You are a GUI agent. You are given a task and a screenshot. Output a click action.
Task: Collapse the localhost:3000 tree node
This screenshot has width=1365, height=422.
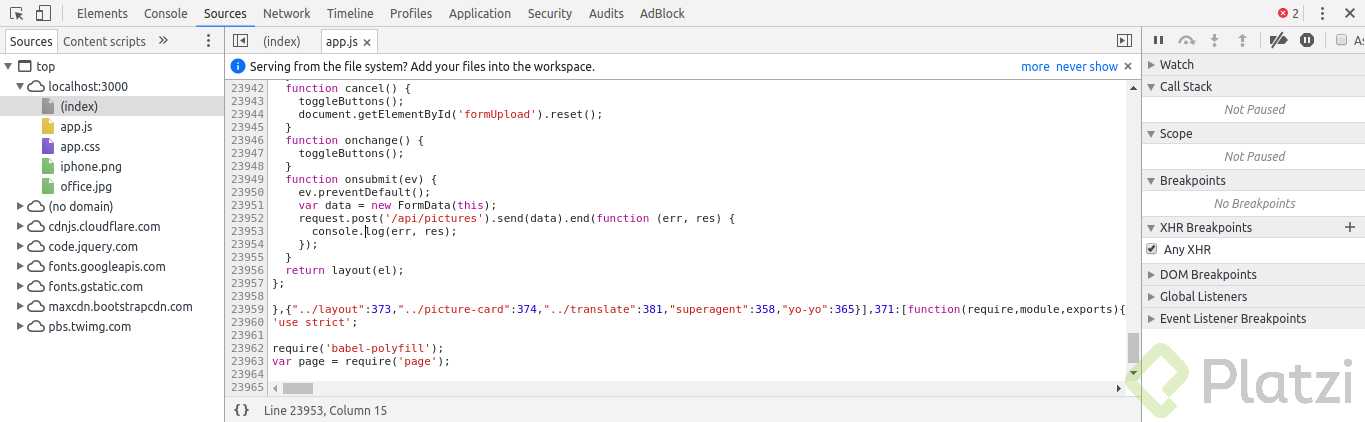coord(21,86)
